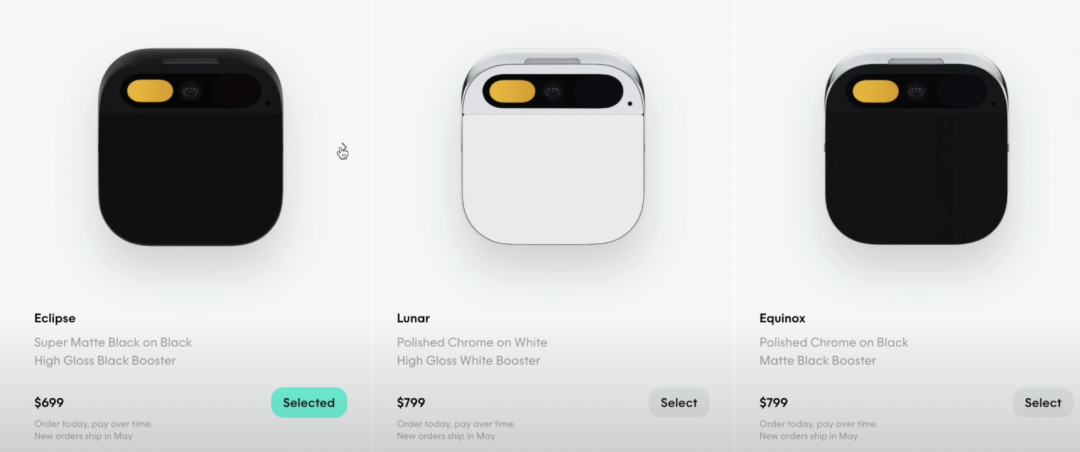
Task: Click the $799 price under Lunar
Action: point(411,402)
